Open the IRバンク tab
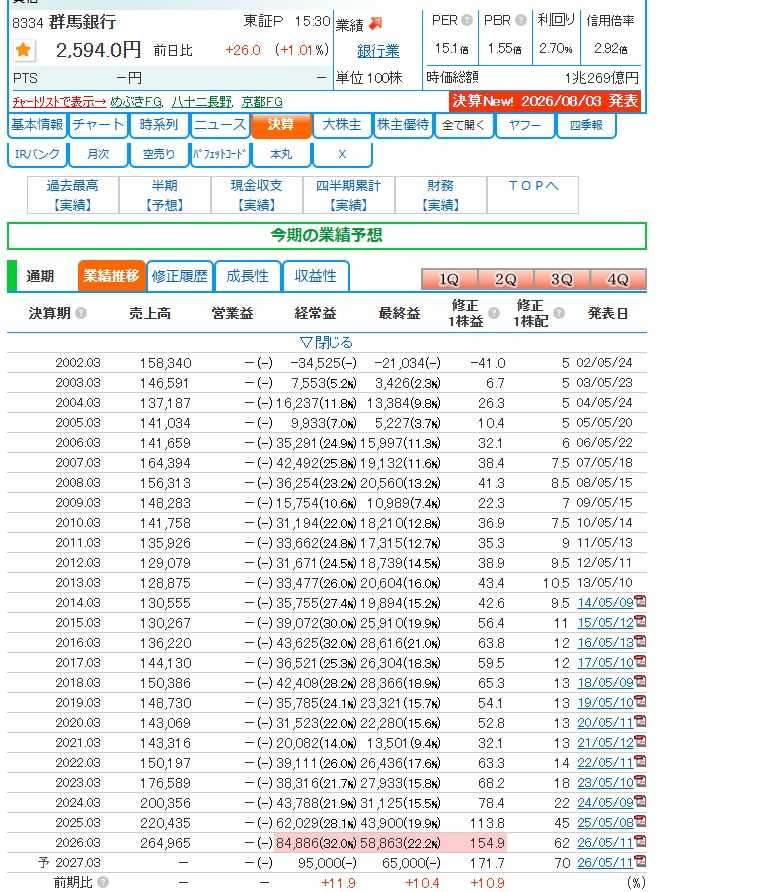Viewport: 783px width, 892px height. pyautogui.click(x=37, y=154)
